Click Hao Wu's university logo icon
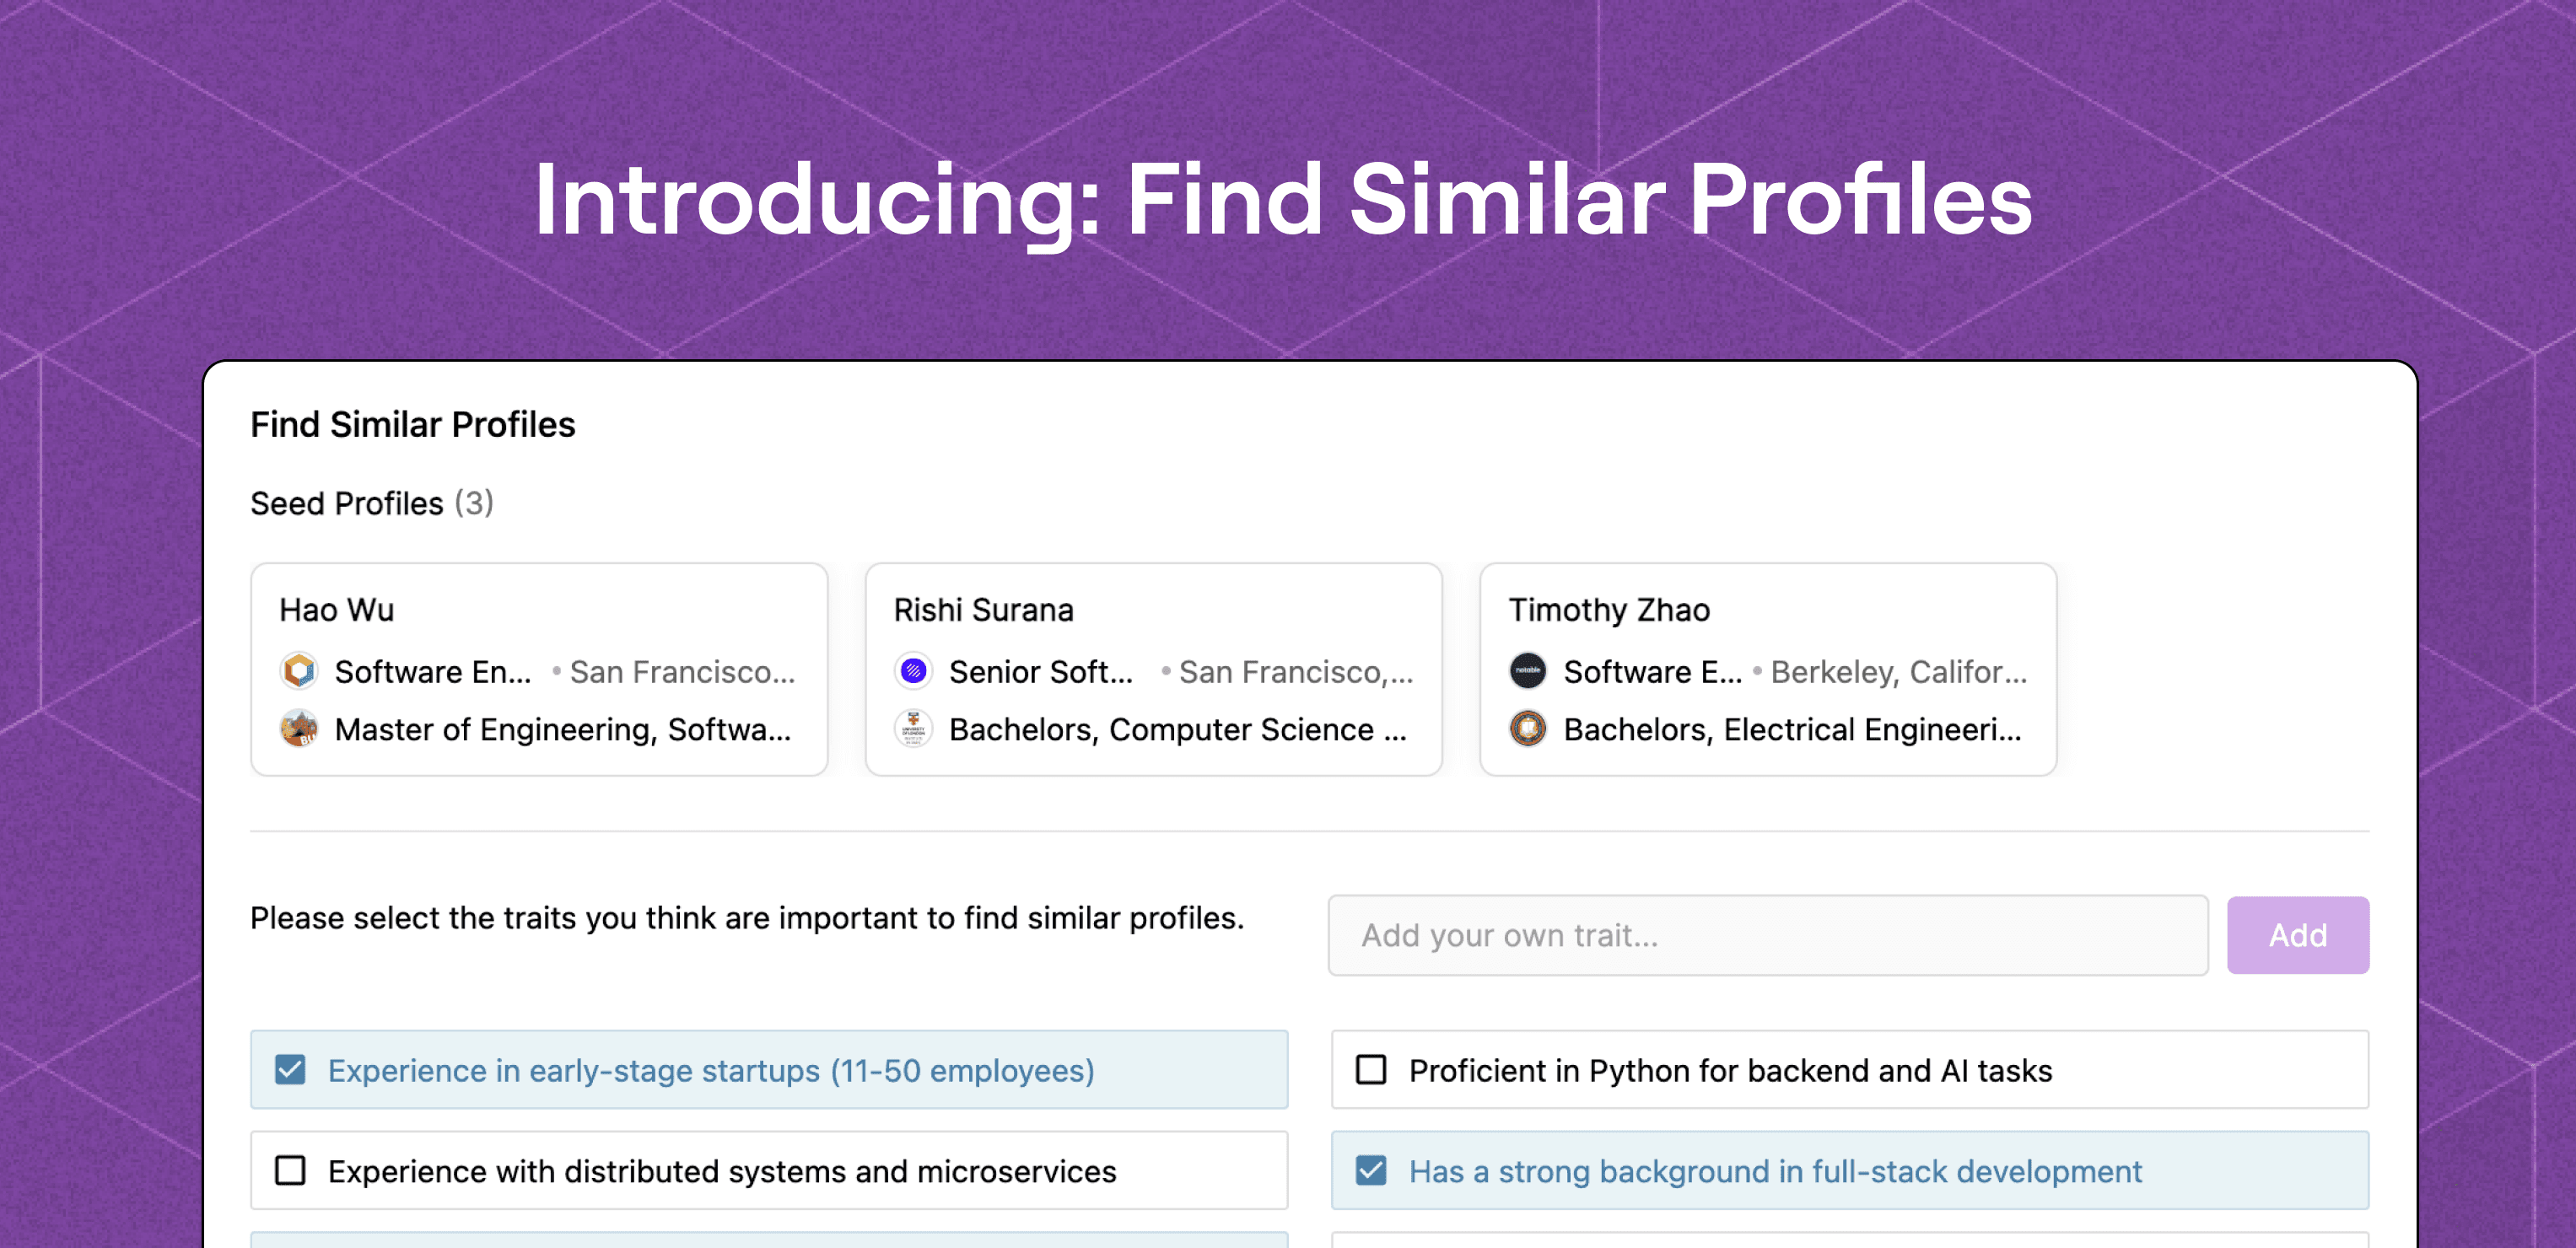The image size is (2576, 1248). [299, 729]
